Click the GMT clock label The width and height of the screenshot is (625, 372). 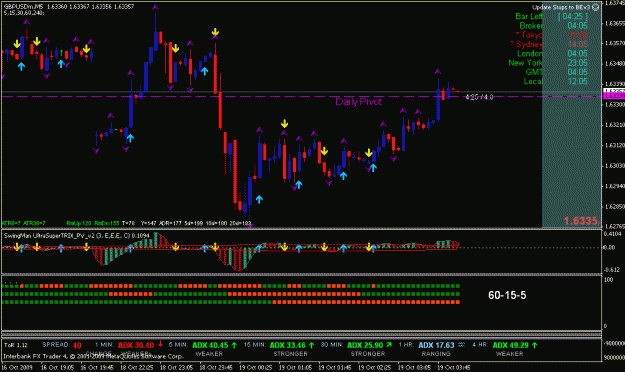click(534, 72)
